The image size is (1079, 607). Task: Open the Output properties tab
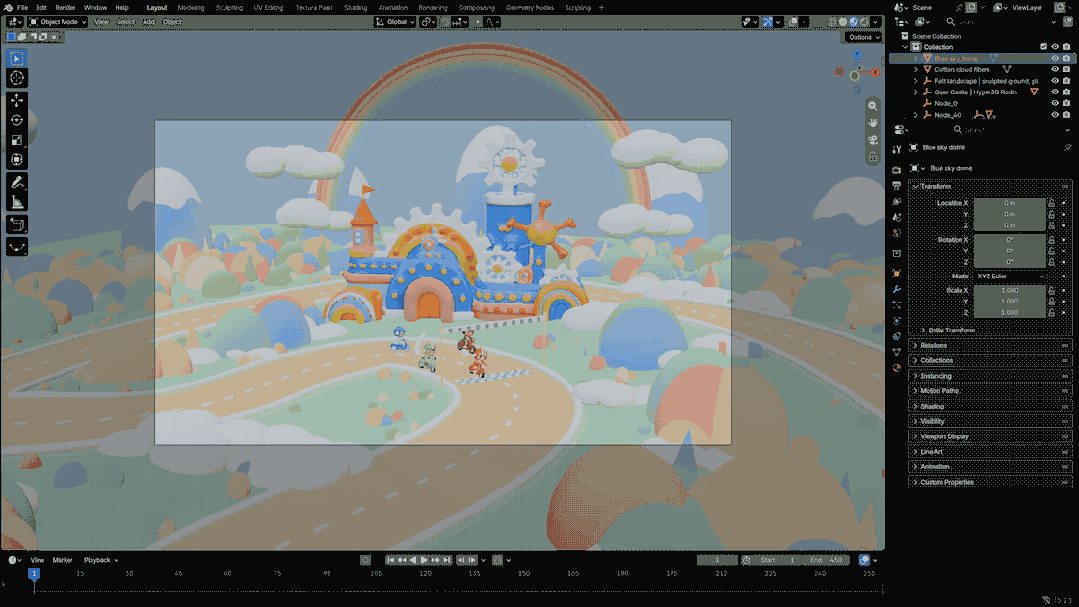pos(897,186)
